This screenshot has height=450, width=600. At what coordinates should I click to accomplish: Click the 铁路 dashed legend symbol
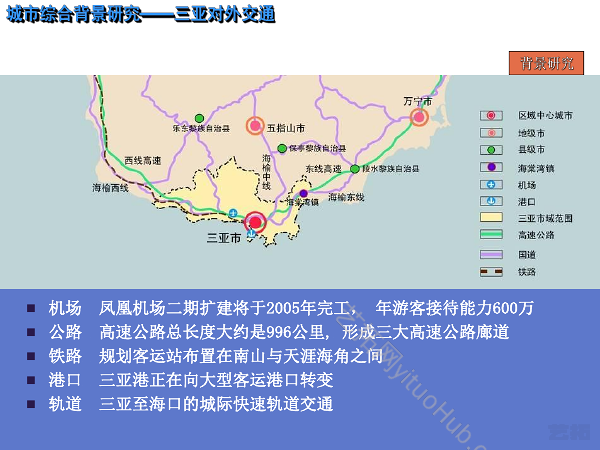click(x=491, y=272)
